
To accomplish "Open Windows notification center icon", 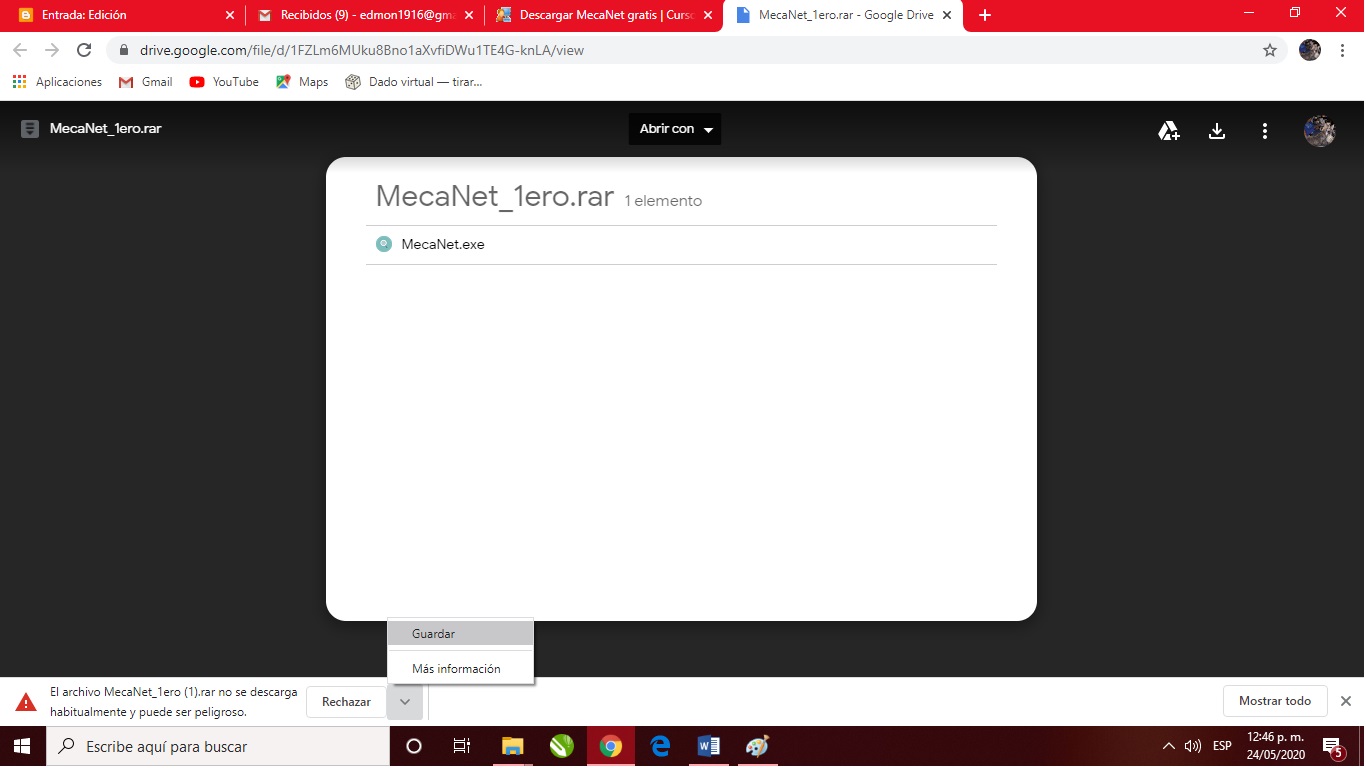I will 1333,746.
